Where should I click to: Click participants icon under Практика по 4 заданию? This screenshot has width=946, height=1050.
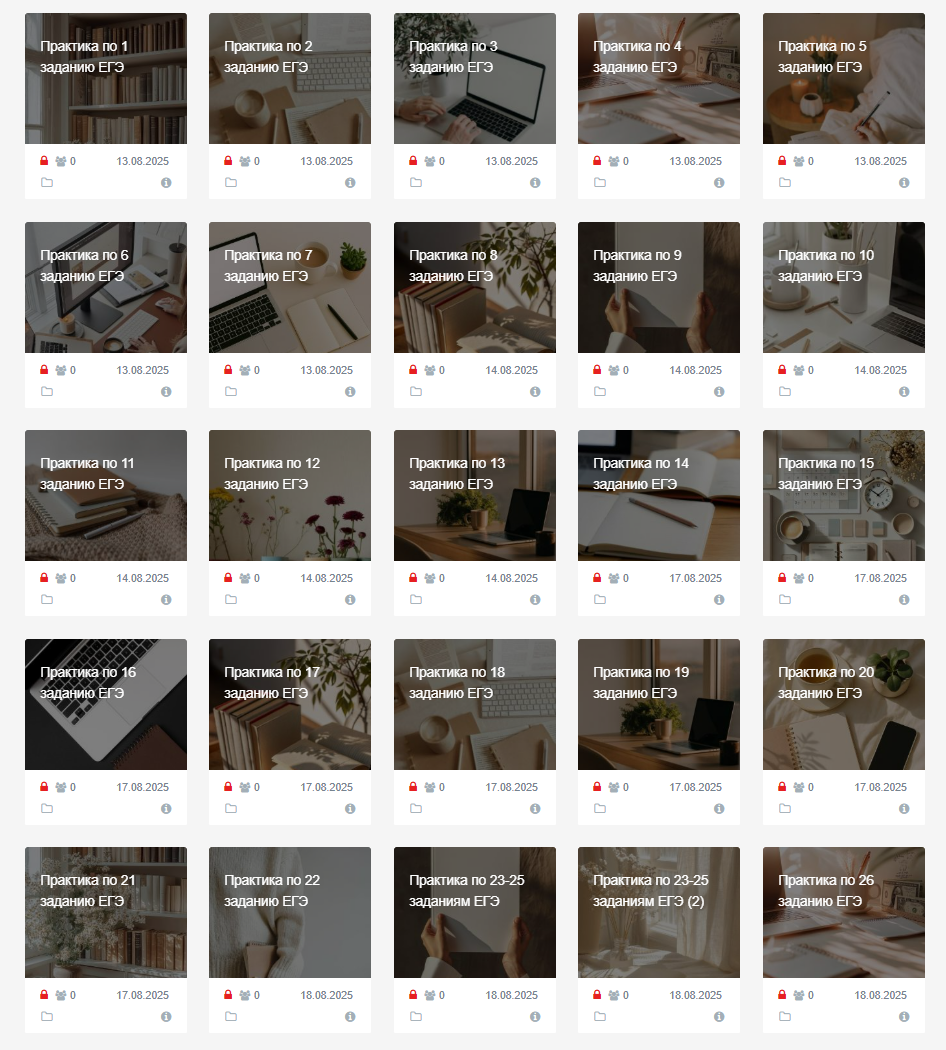pyautogui.click(x=614, y=161)
